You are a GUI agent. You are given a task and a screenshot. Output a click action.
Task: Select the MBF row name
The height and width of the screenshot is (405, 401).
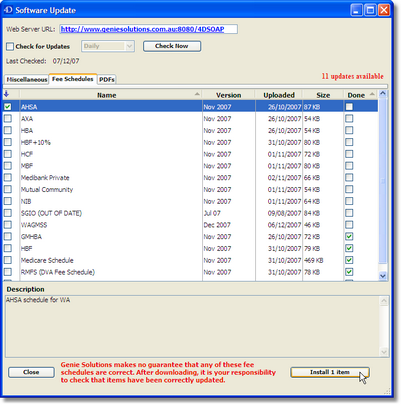(x=27, y=166)
